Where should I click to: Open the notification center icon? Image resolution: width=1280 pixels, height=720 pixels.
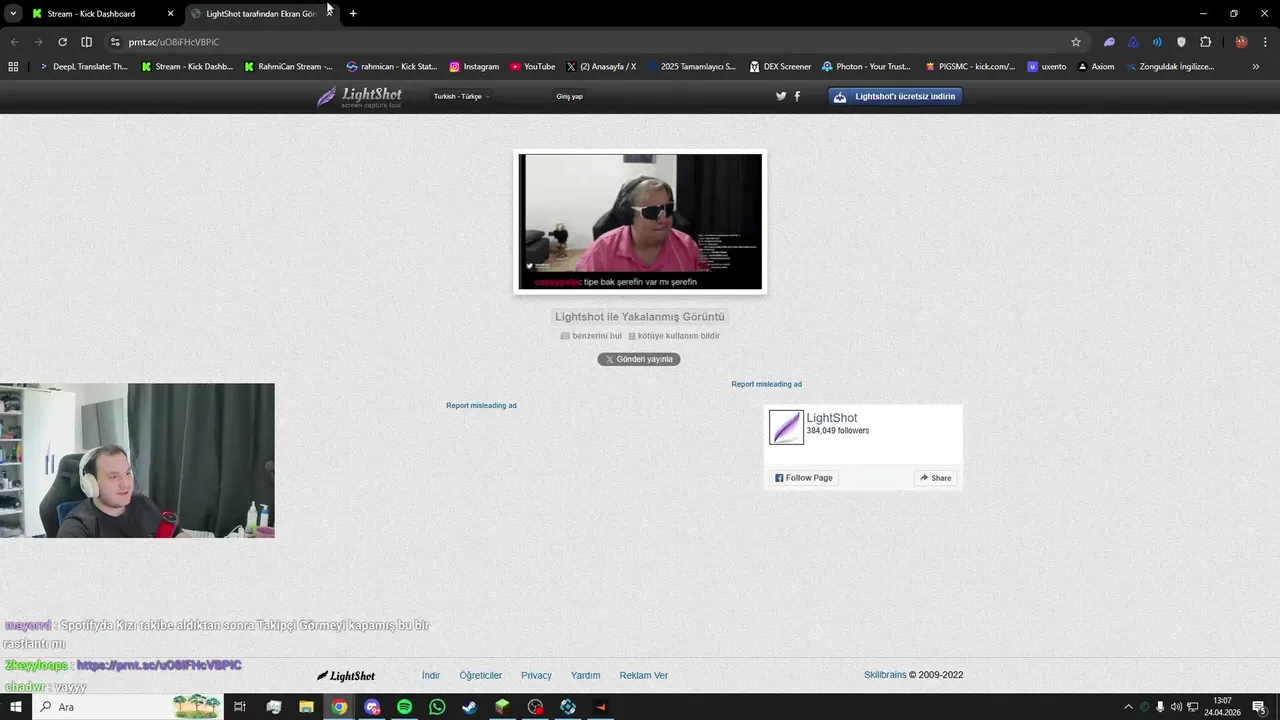click(x=1259, y=707)
